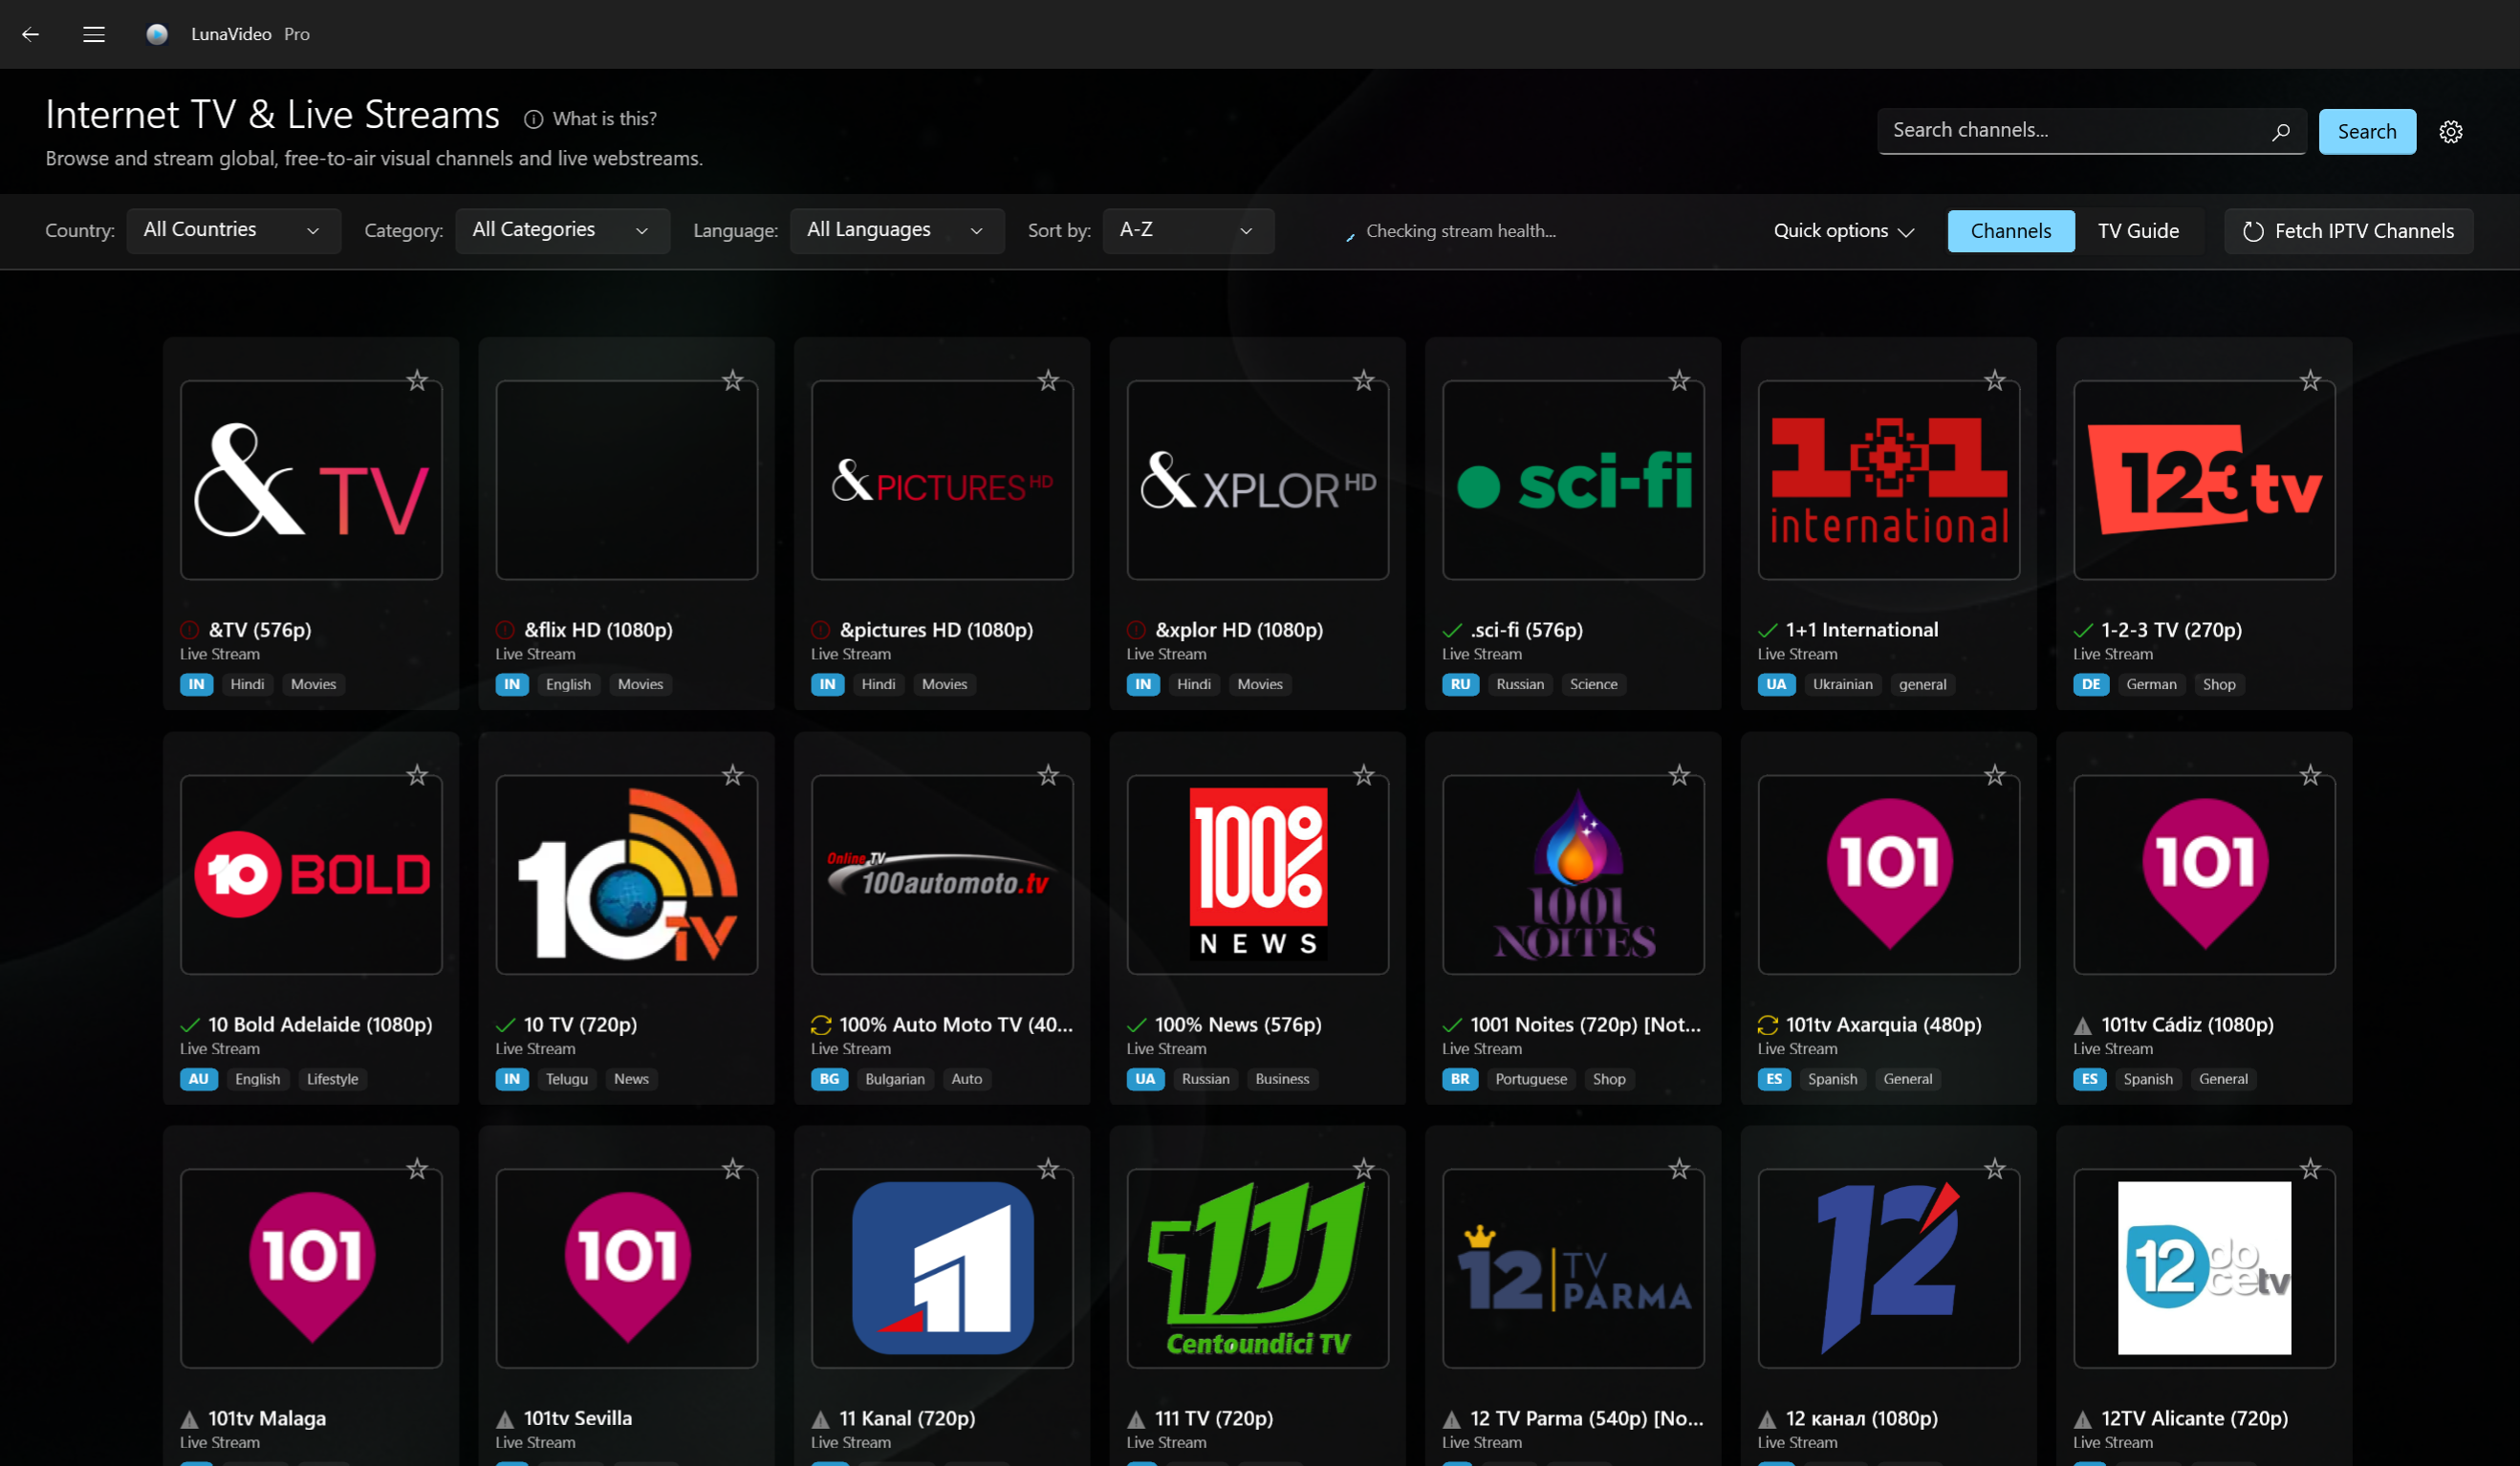
Task: Click the &TV offline status icon
Action: tap(189, 630)
